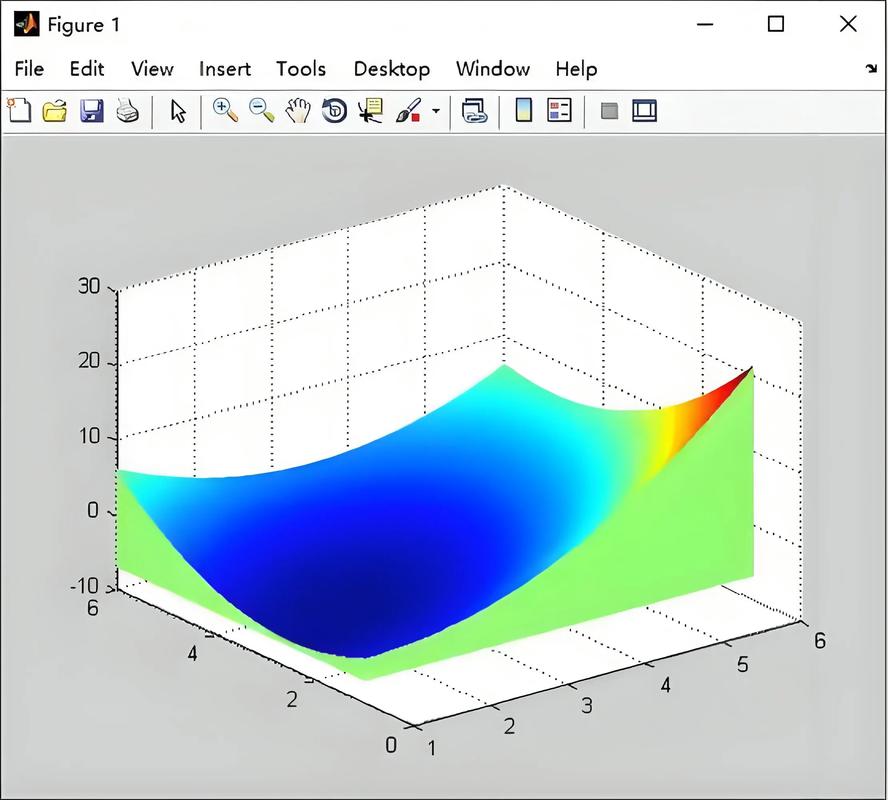Toggle the Edit Plot arrow pointer
The image size is (888, 800).
178,111
